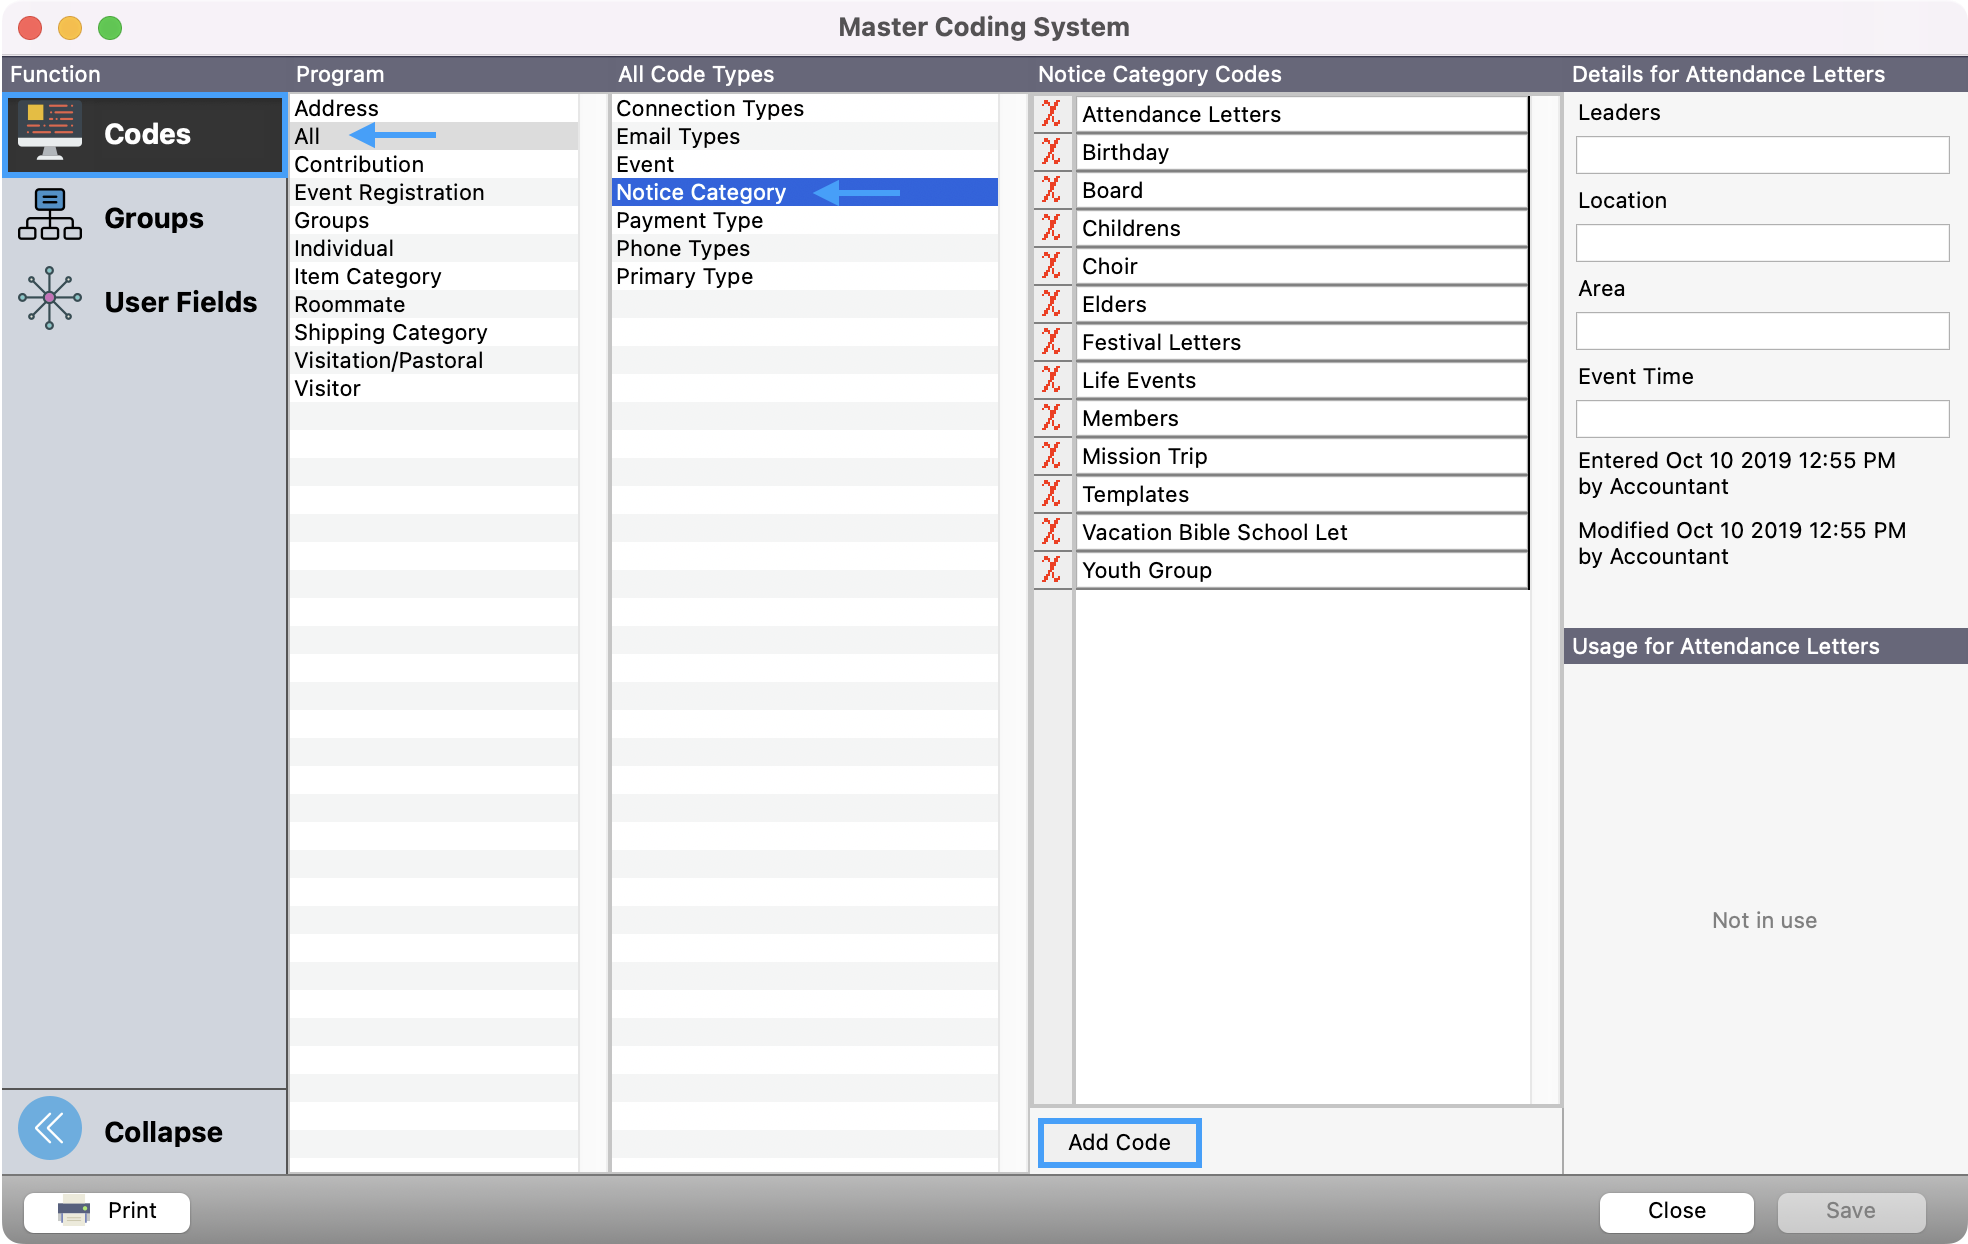The width and height of the screenshot is (1968, 1244).
Task: Click the Add Code button
Action: click(1118, 1142)
